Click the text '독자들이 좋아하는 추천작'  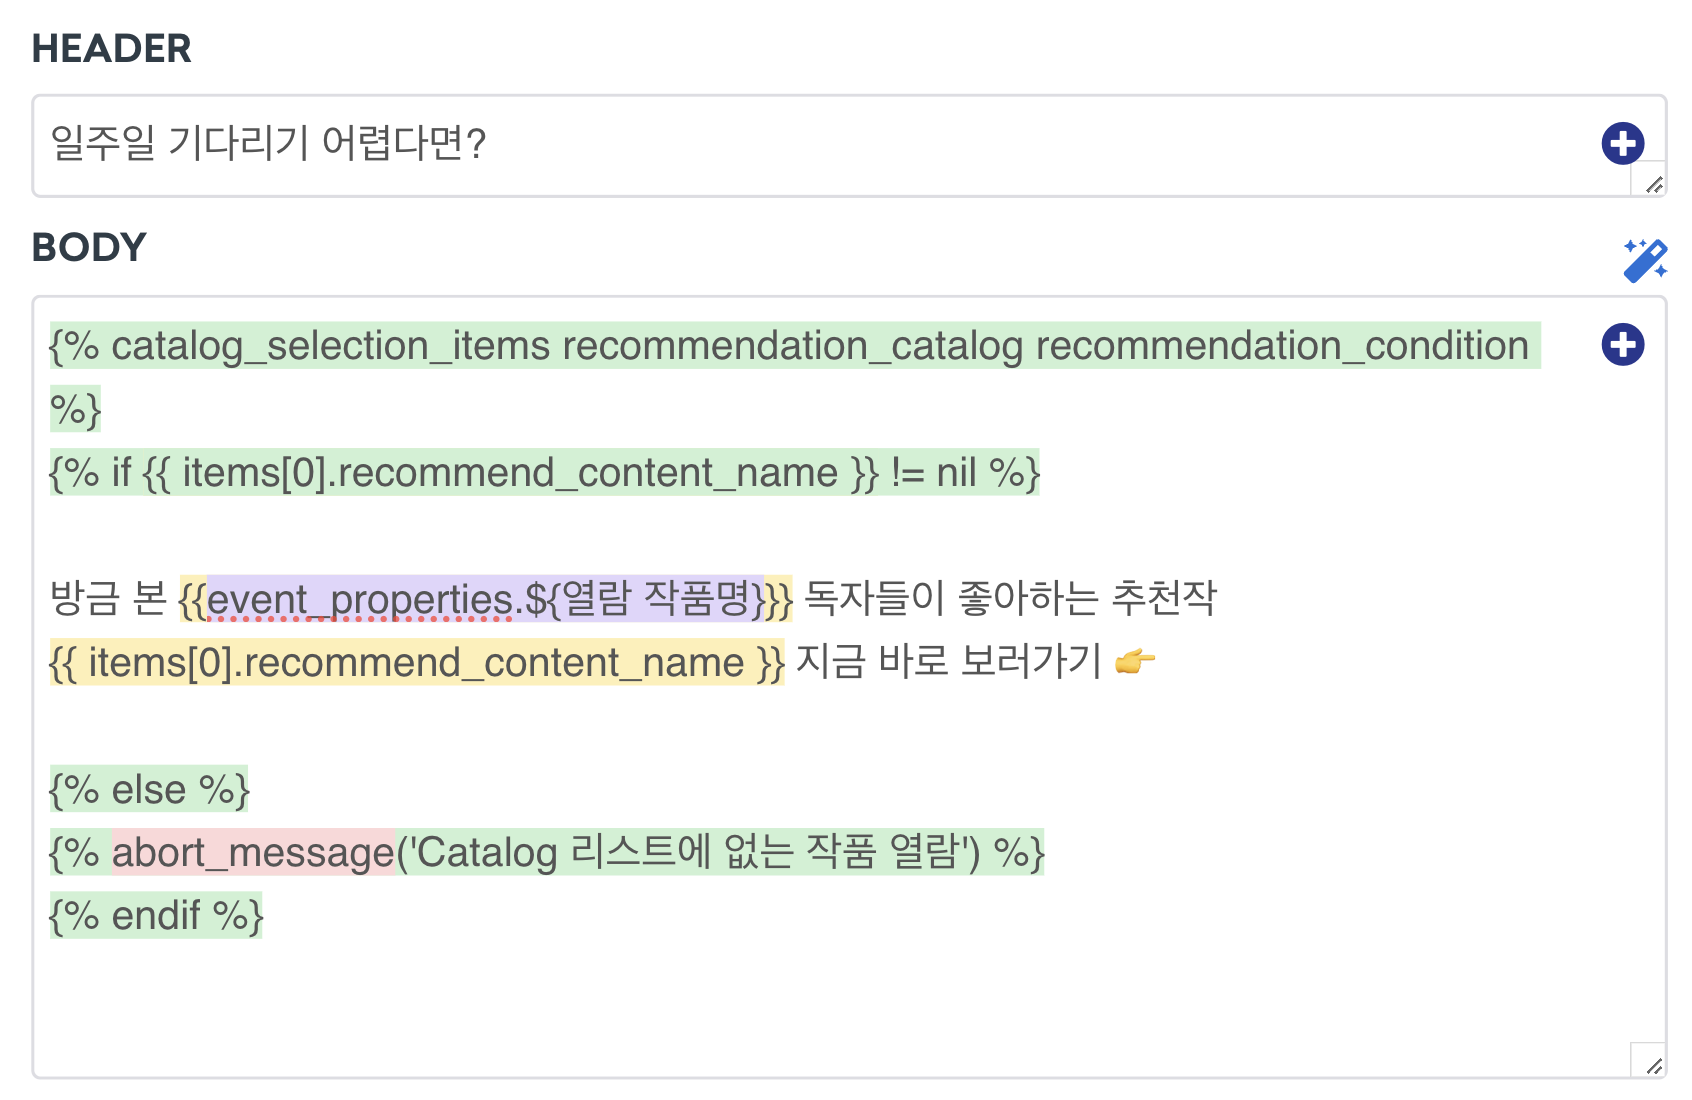pyautogui.click(x=1011, y=599)
